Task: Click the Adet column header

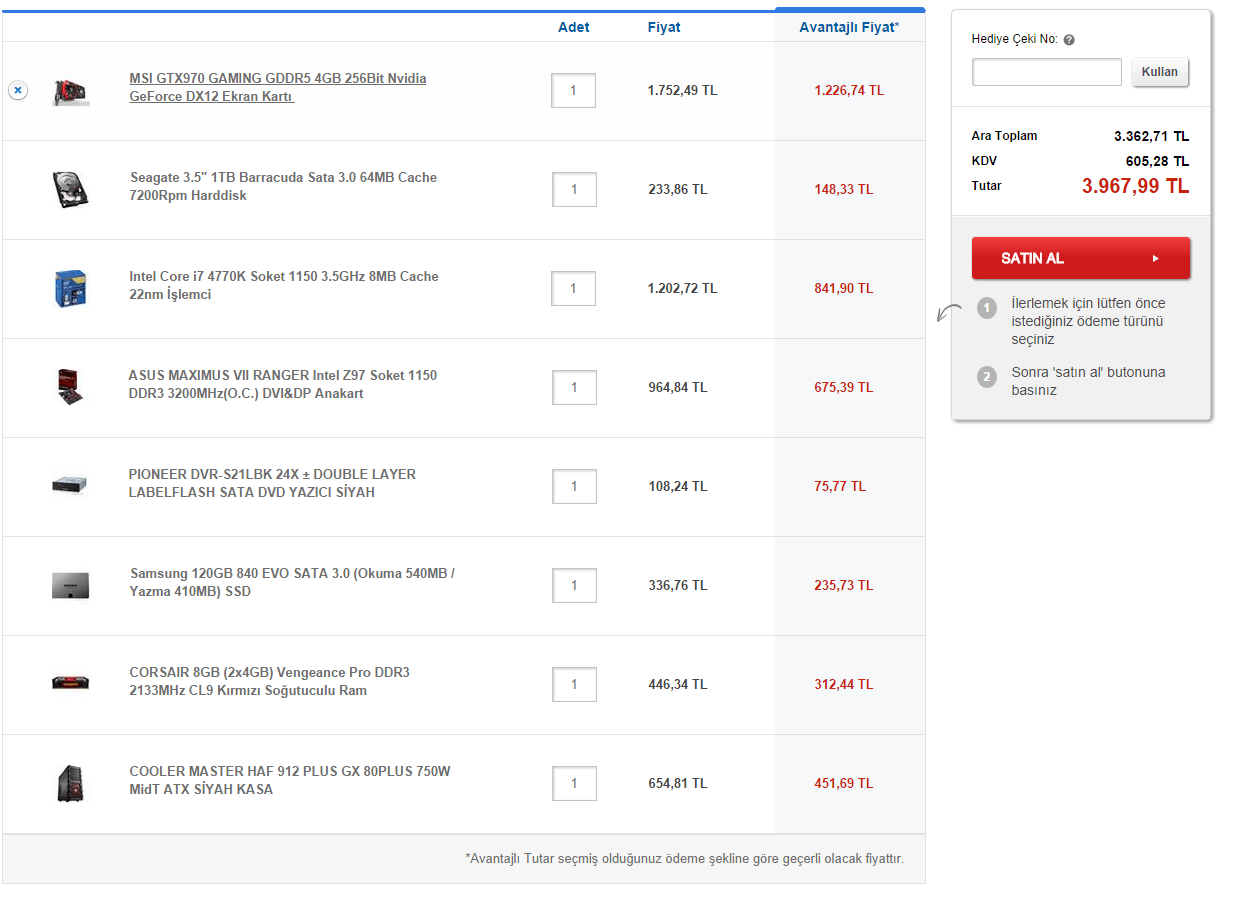Action: coord(574,27)
